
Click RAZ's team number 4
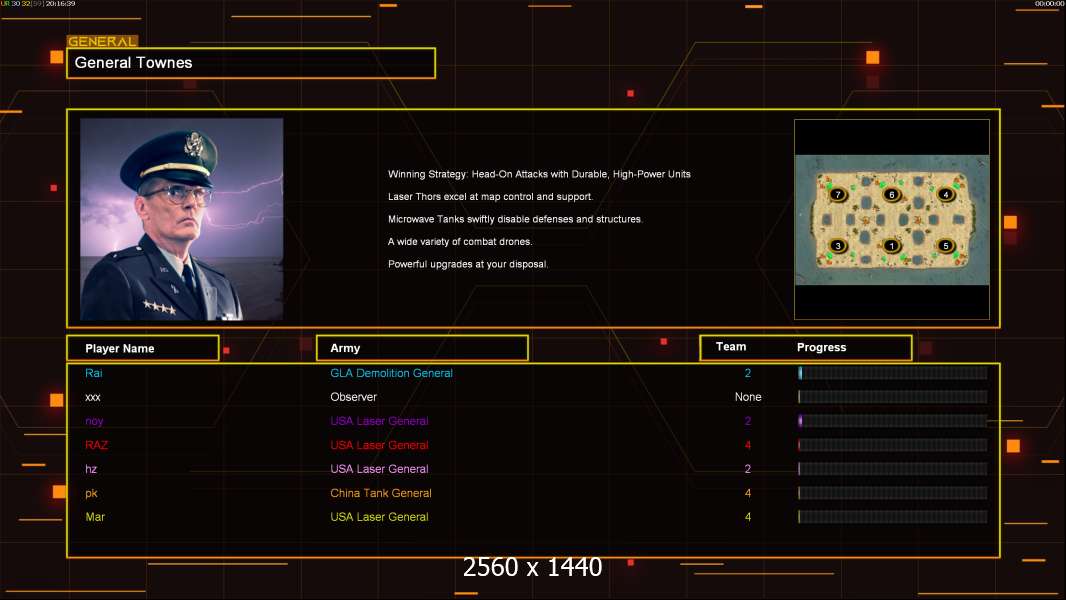tap(748, 445)
